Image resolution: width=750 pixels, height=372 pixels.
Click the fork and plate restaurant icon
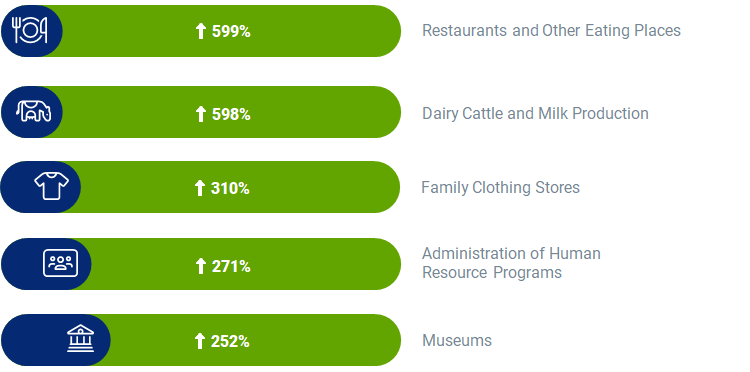click(30, 31)
